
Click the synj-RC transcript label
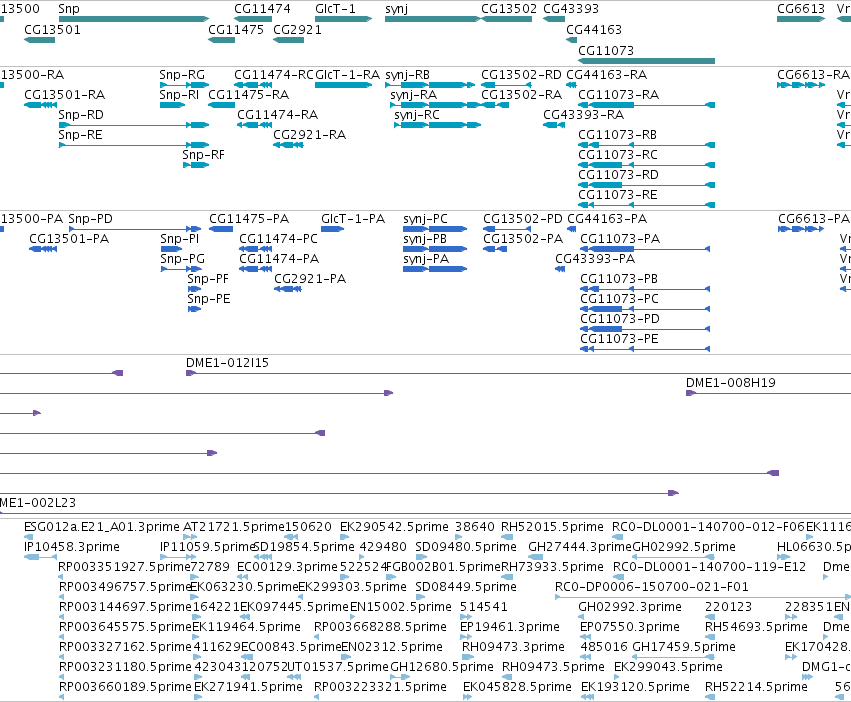pyautogui.click(x=417, y=115)
